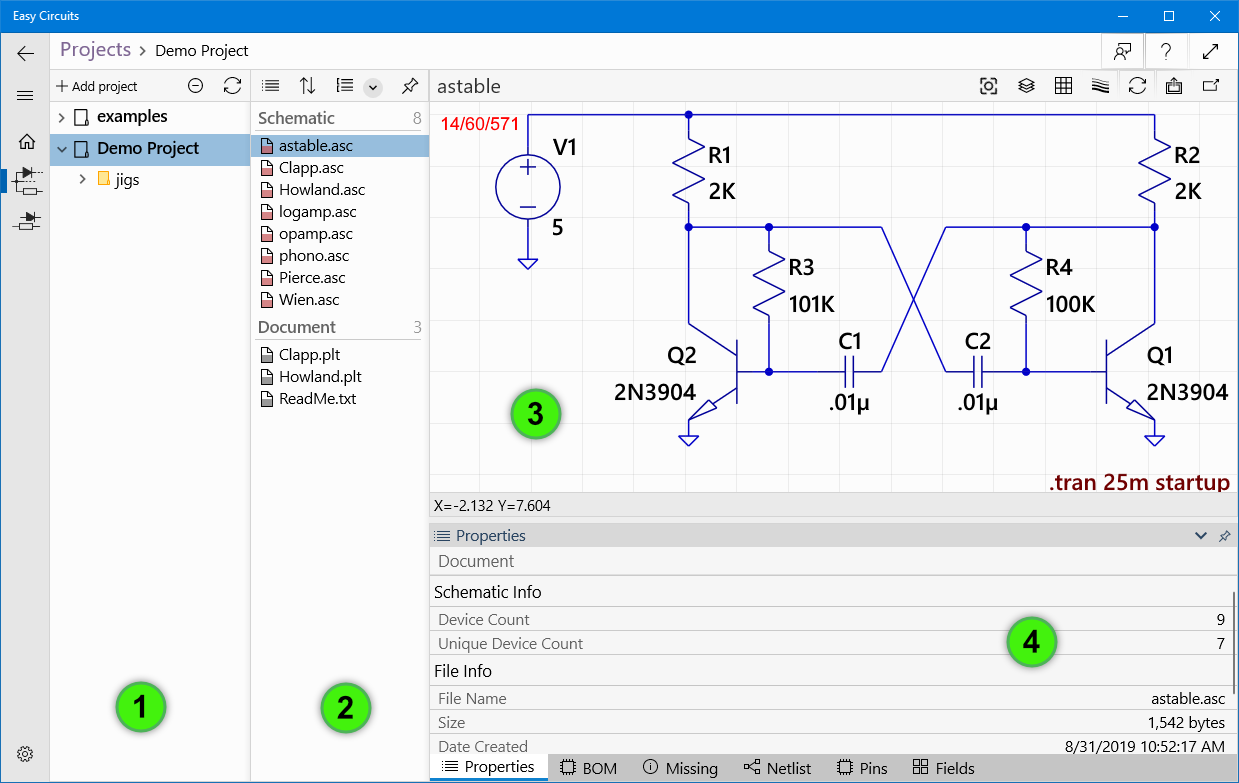Click the zoom-to-fit icon in schematic toolbar
The height and width of the screenshot is (783, 1239).
pyautogui.click(x=988, y=86)
